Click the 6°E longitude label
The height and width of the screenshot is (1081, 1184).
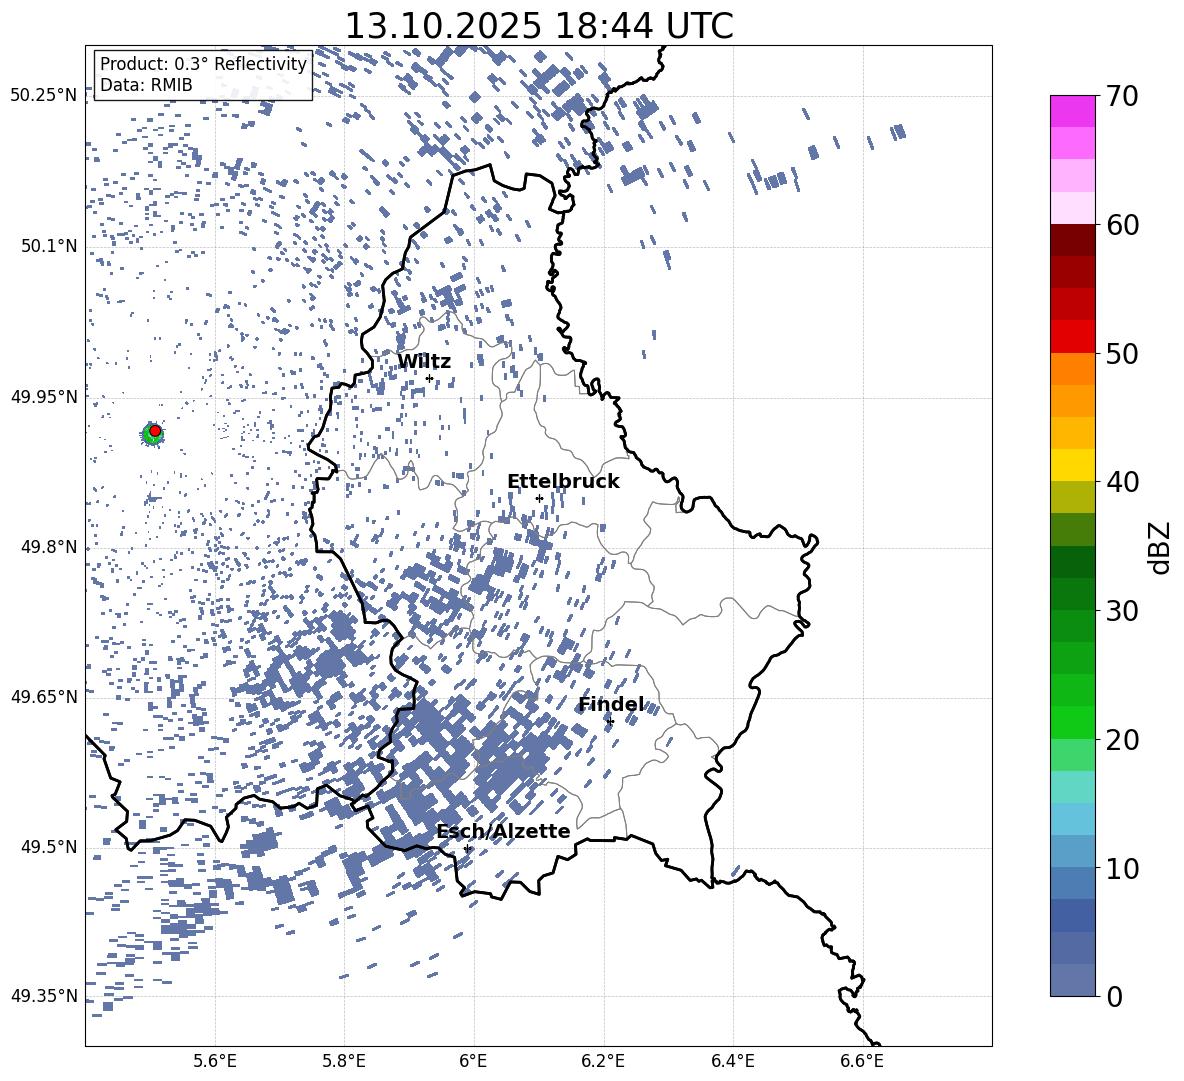(473, 1061)
